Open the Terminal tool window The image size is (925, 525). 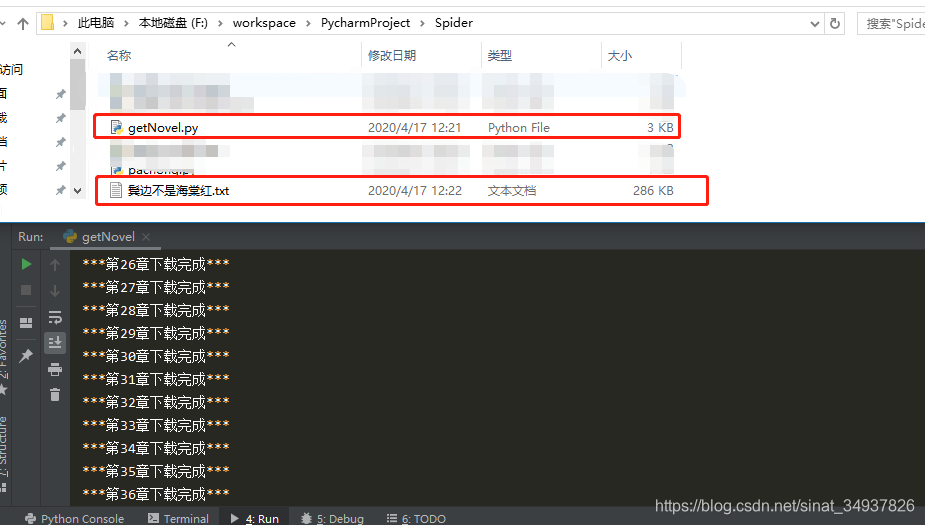pos(178,519)
